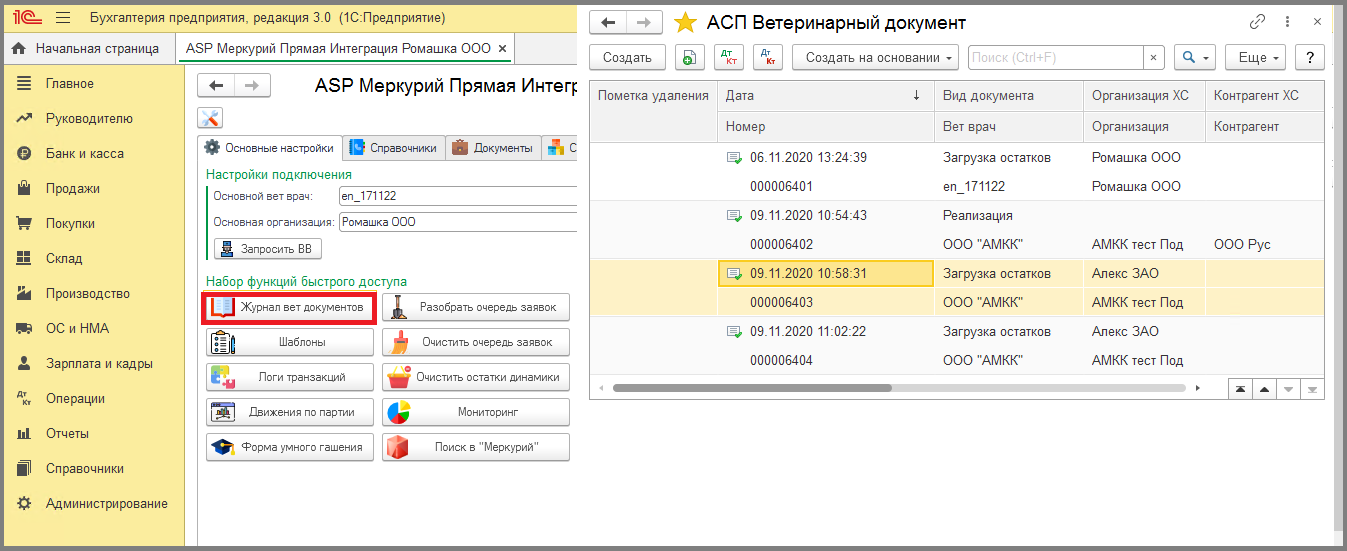This screenshot has height=551, width=1347.
Task: Open the Производство section
Action: (x=88, y=294)
